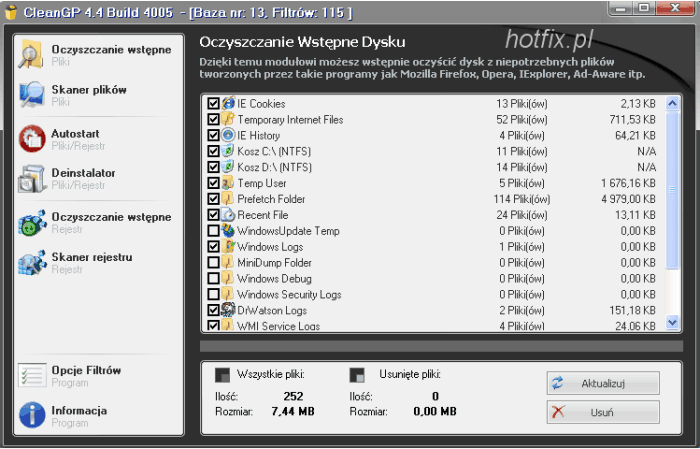This screenshot has width=700, height=449.
Task: Uncheck the IE Cookies checkbox
Action: [213, 103]
